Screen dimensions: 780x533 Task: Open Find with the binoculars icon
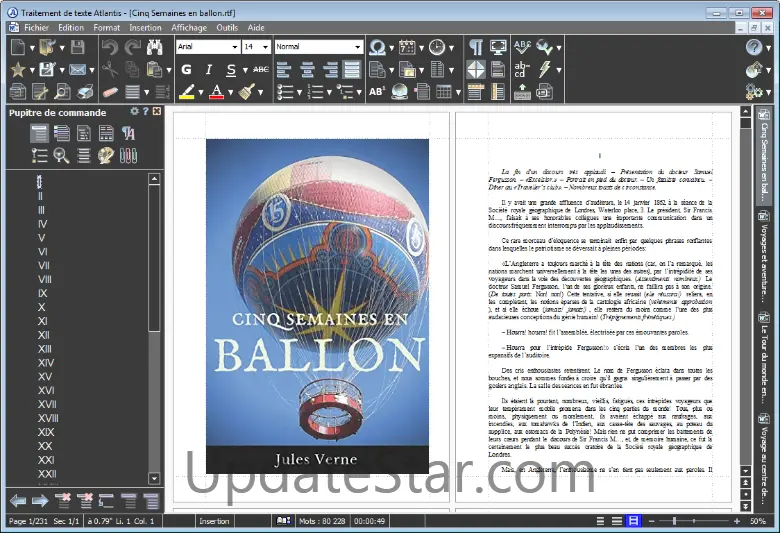pos(155,47)
